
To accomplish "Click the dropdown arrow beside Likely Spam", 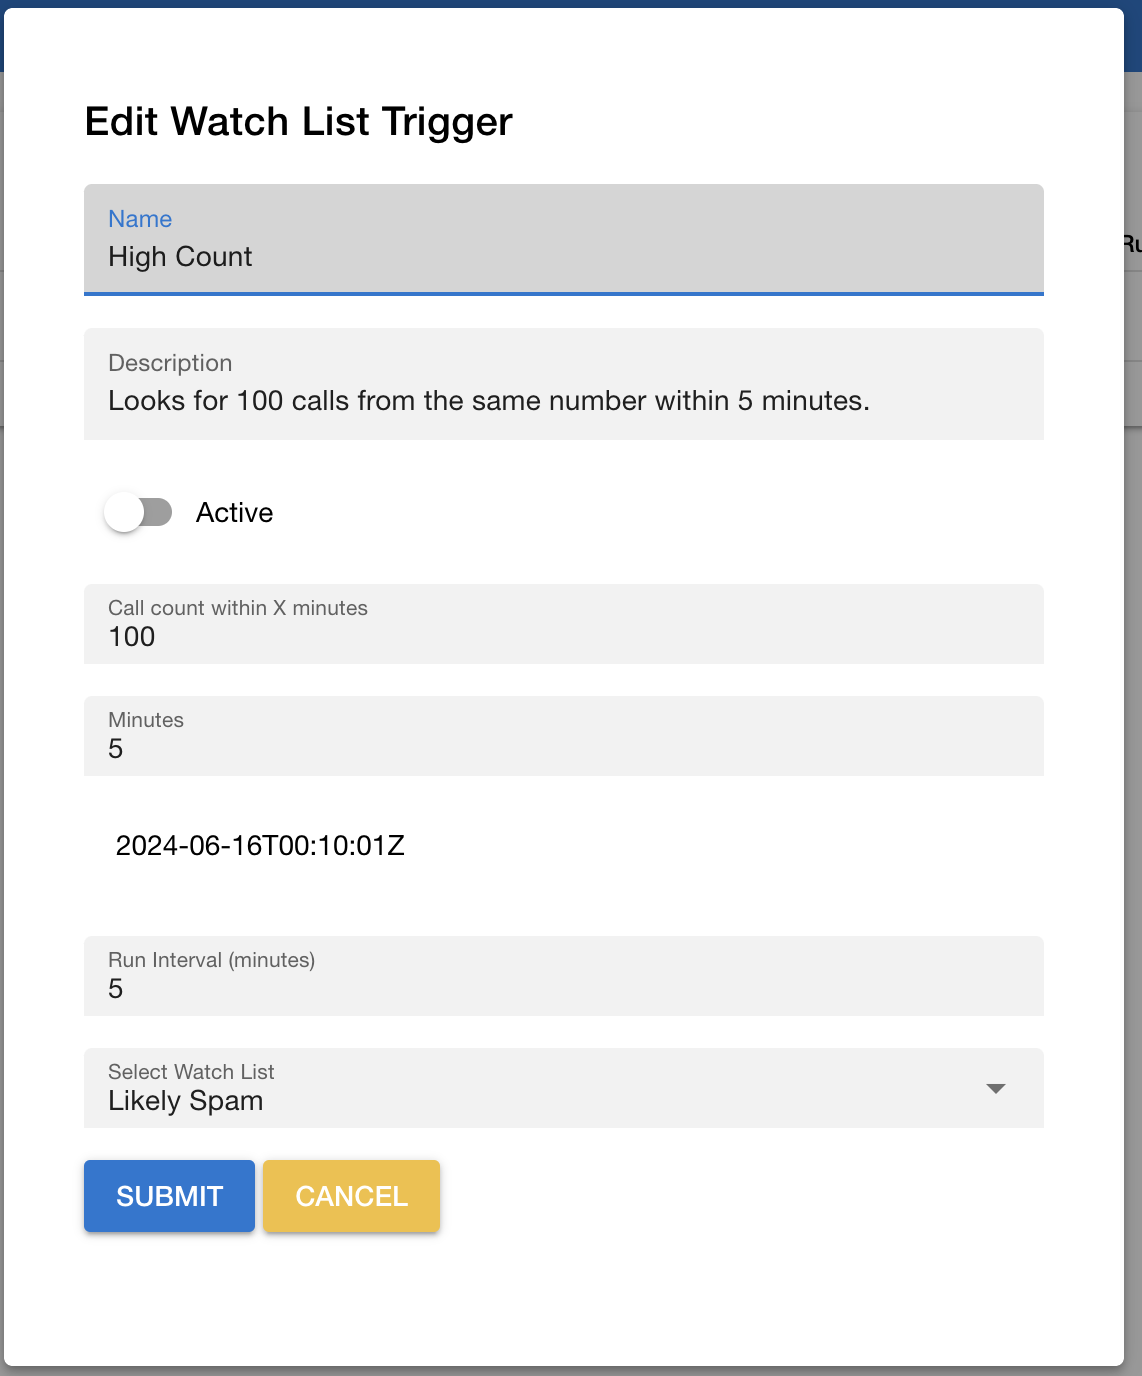I will pyautogui.click(x=995, y=1088).
